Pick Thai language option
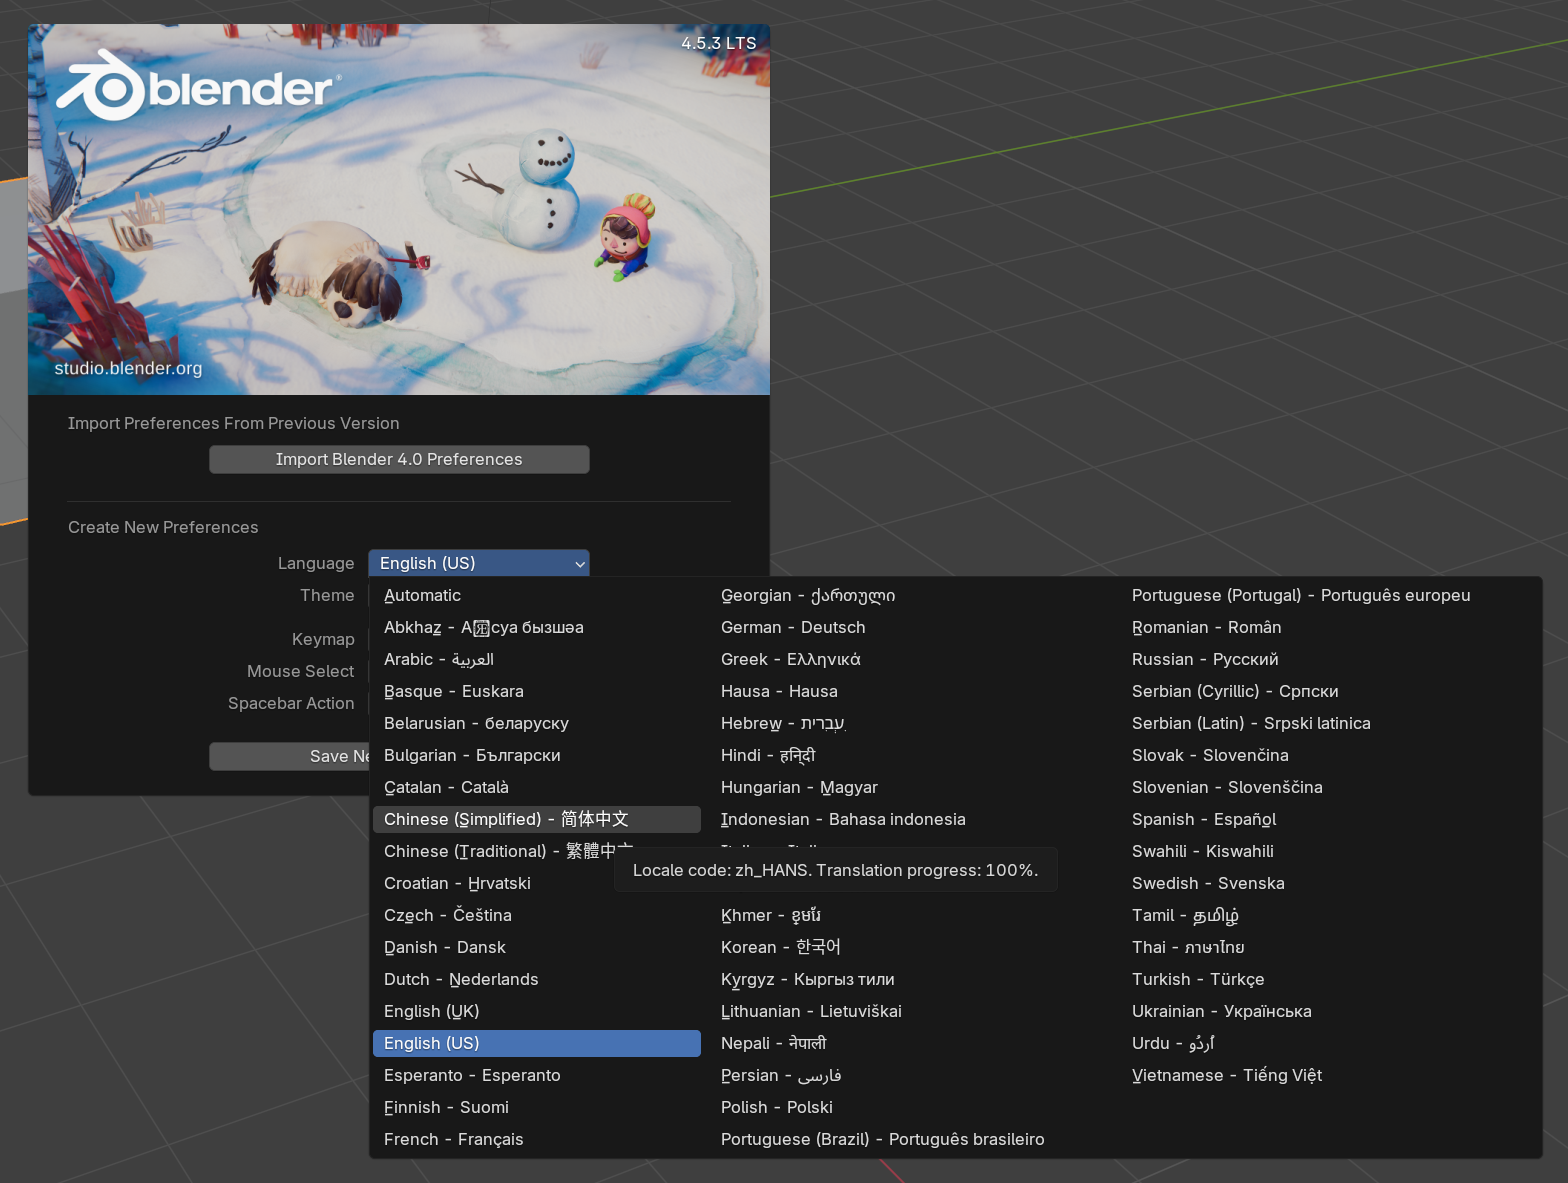1568x1183 pixels. (x=1330, y=947)
